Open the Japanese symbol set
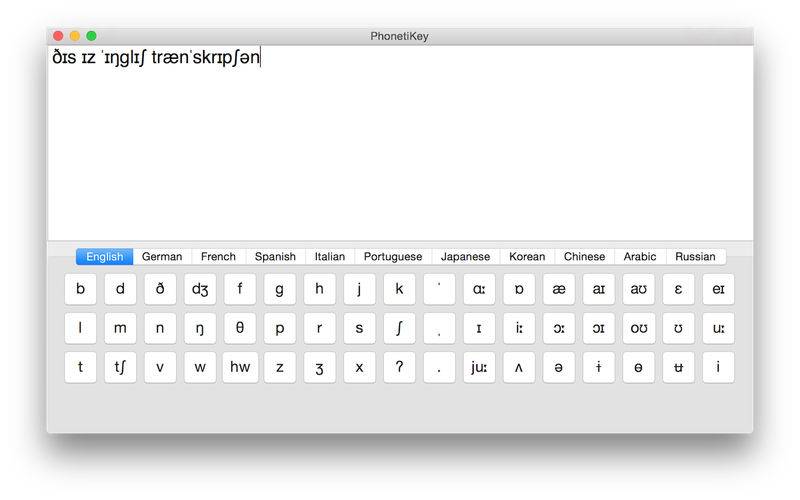The height and width of the screenshot is (500, 800). click(x=465, y=257)
